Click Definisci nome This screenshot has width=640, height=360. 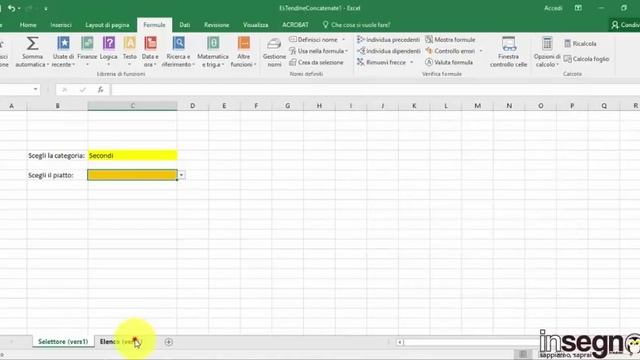coord(313,40)
